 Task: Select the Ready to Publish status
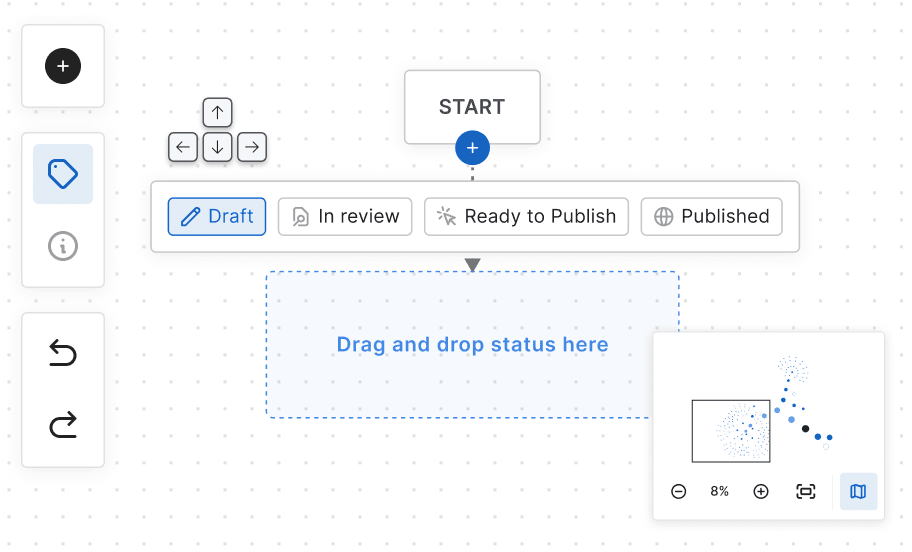pyautogui.click(x=526, y=216)
